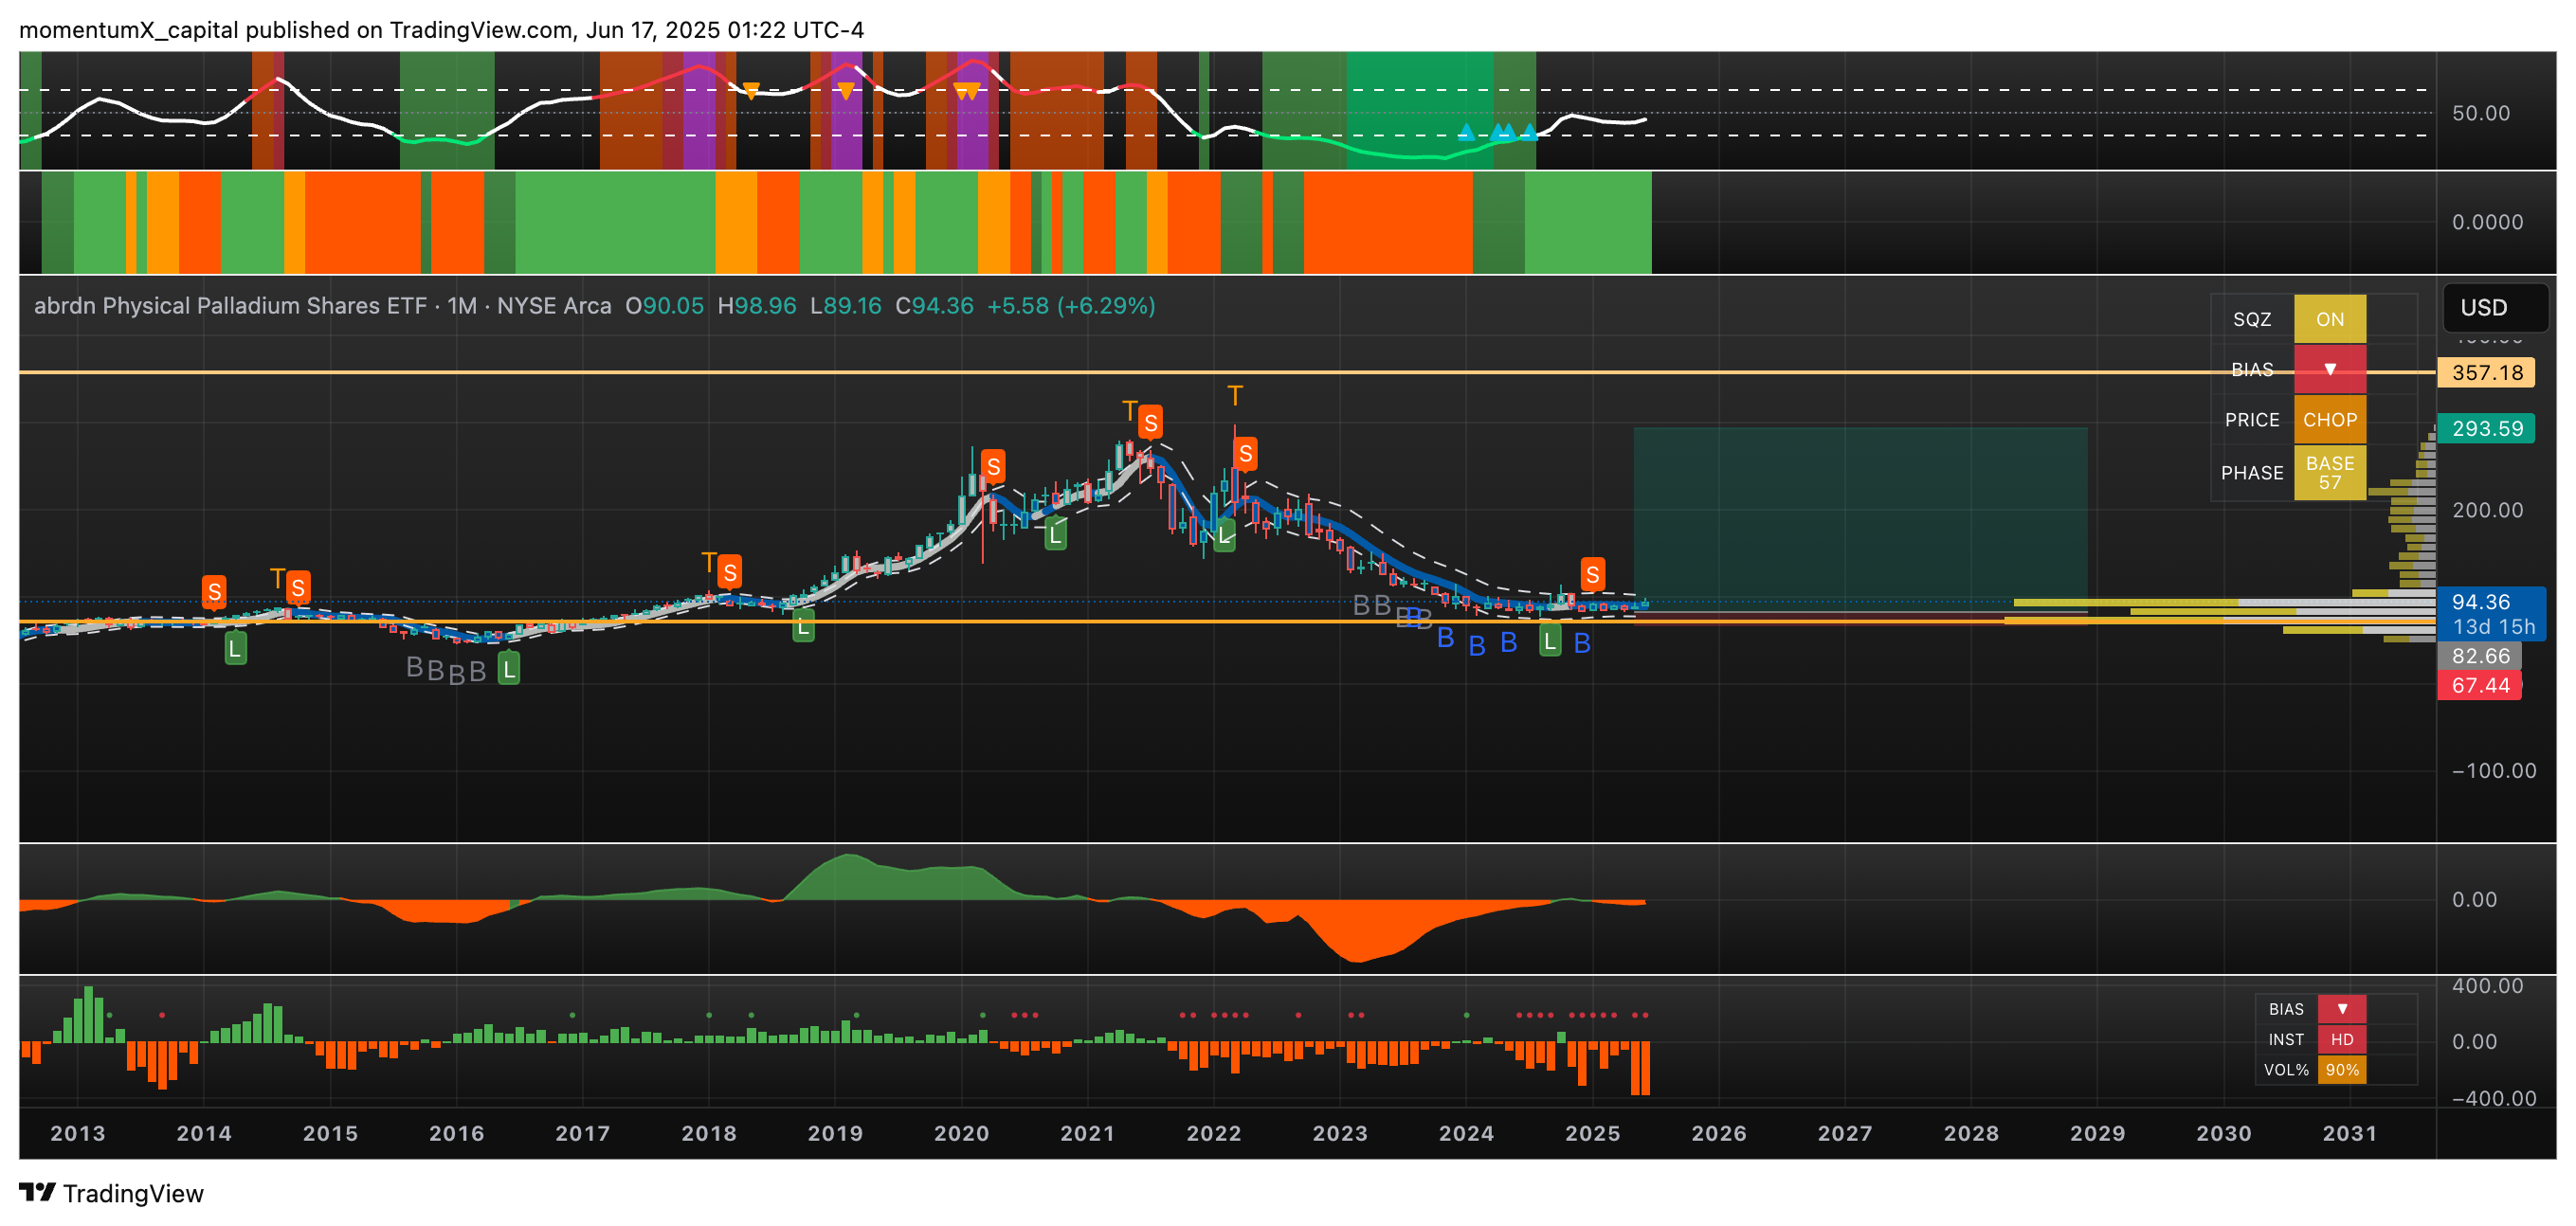Click the orange T marker above the 2022 spike
The width and height of the screenshot is (2576, 1226).
tap(1235, 396)
